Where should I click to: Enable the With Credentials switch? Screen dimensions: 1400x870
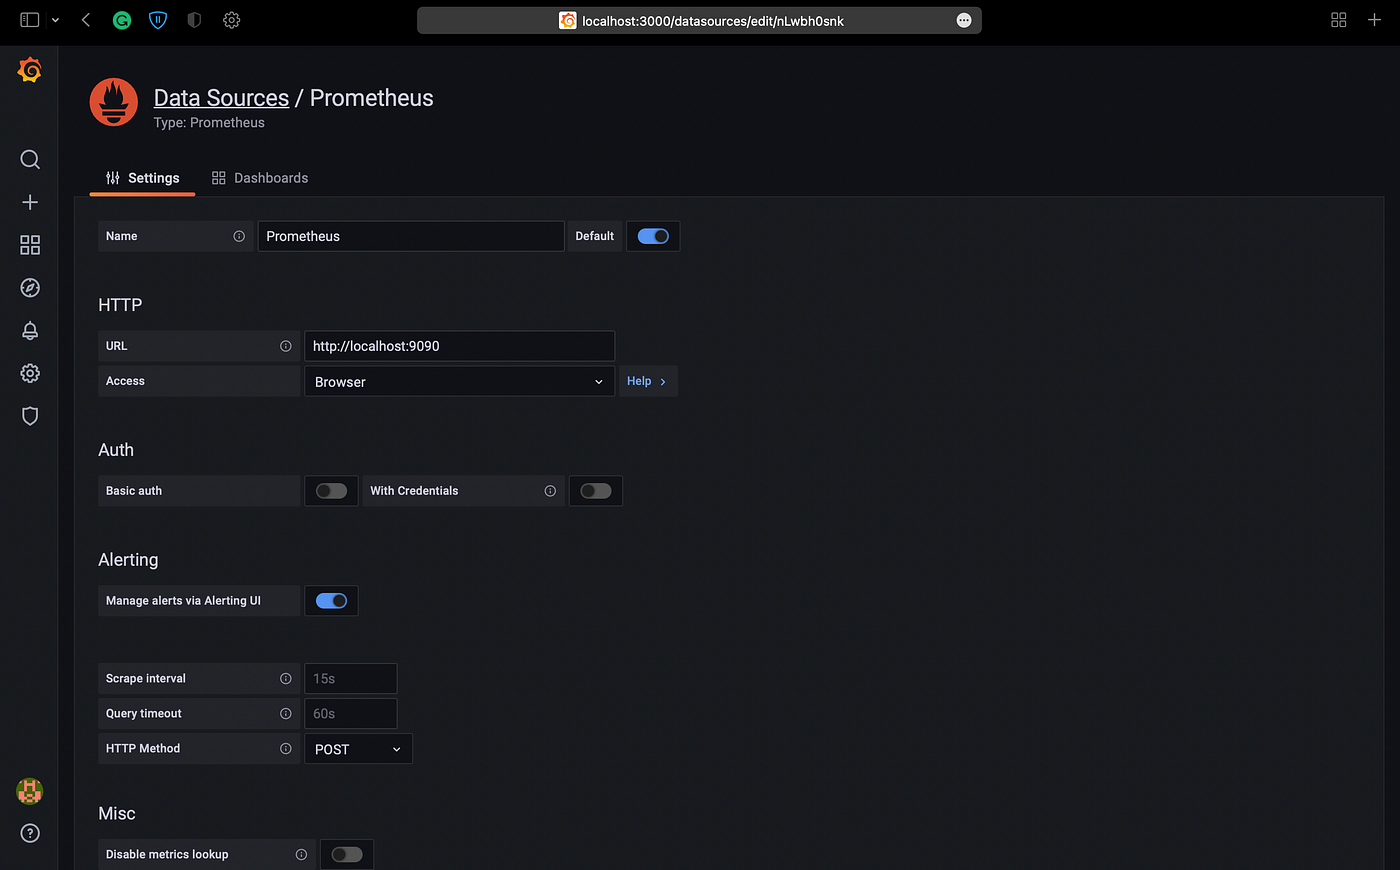point(596,491)
